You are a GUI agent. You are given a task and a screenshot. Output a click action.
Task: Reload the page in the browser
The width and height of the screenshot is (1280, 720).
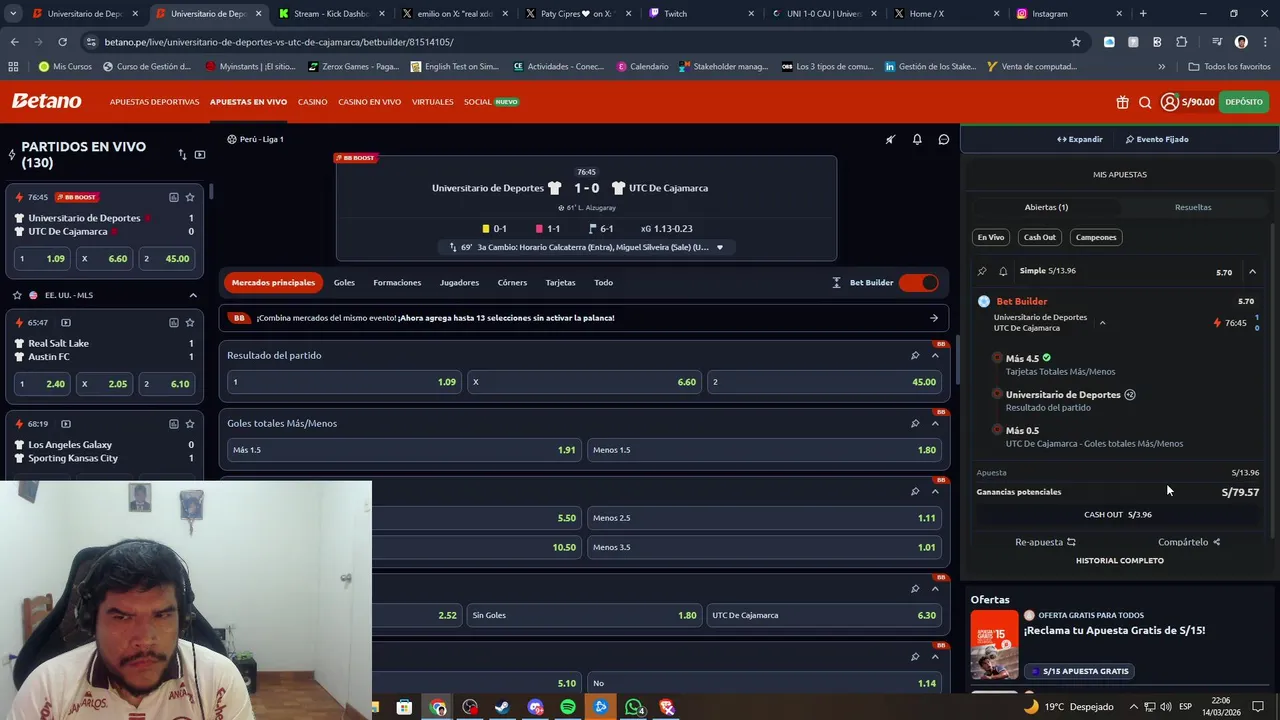(x=62, y=42)
